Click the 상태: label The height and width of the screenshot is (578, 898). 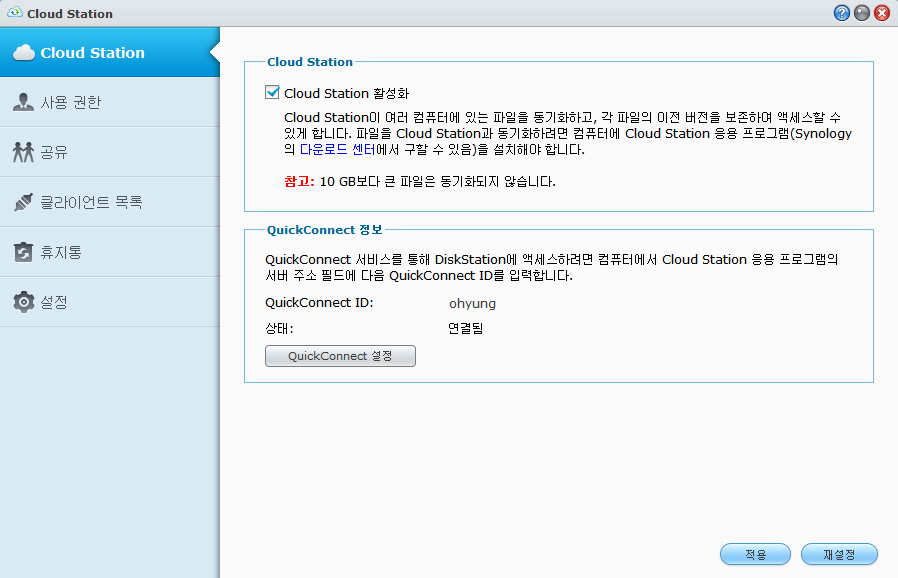pyautogui.click(x=279, y=328)
